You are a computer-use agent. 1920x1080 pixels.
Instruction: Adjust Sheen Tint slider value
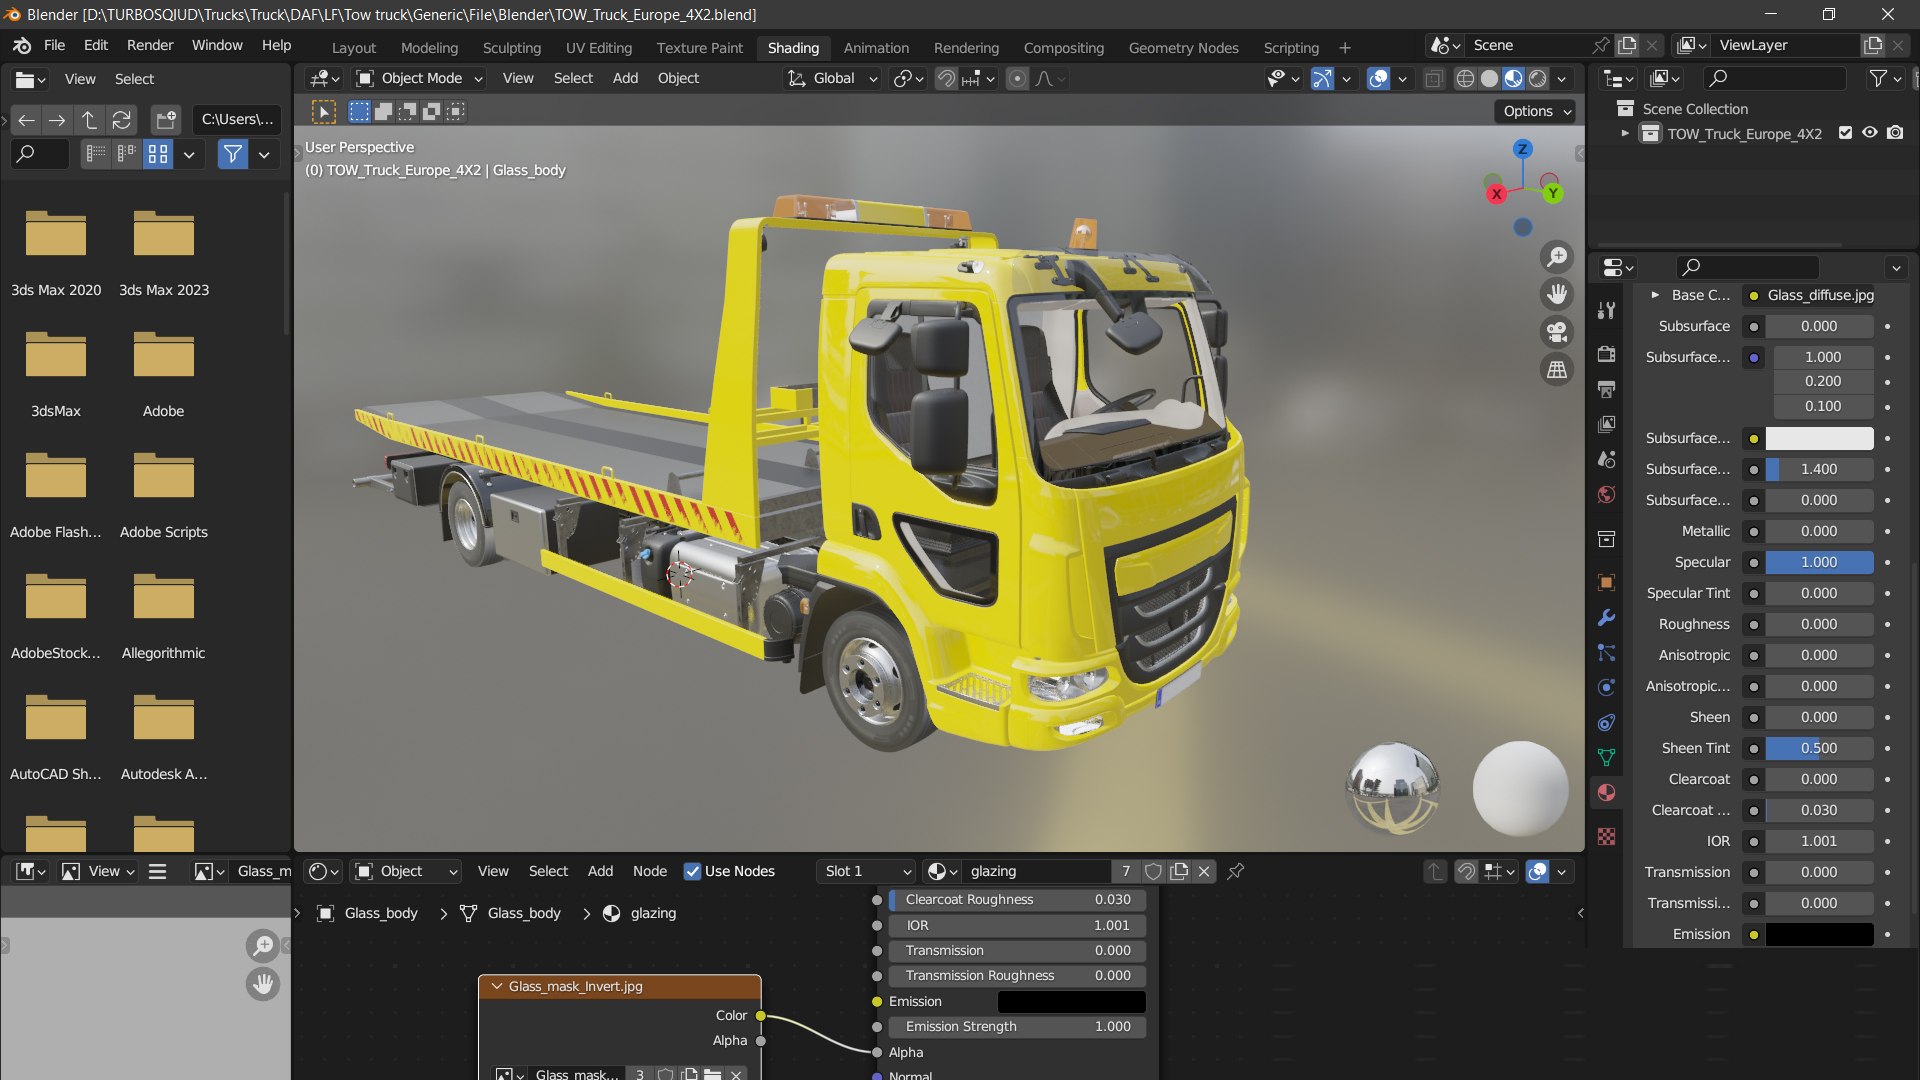point(1819,748)
